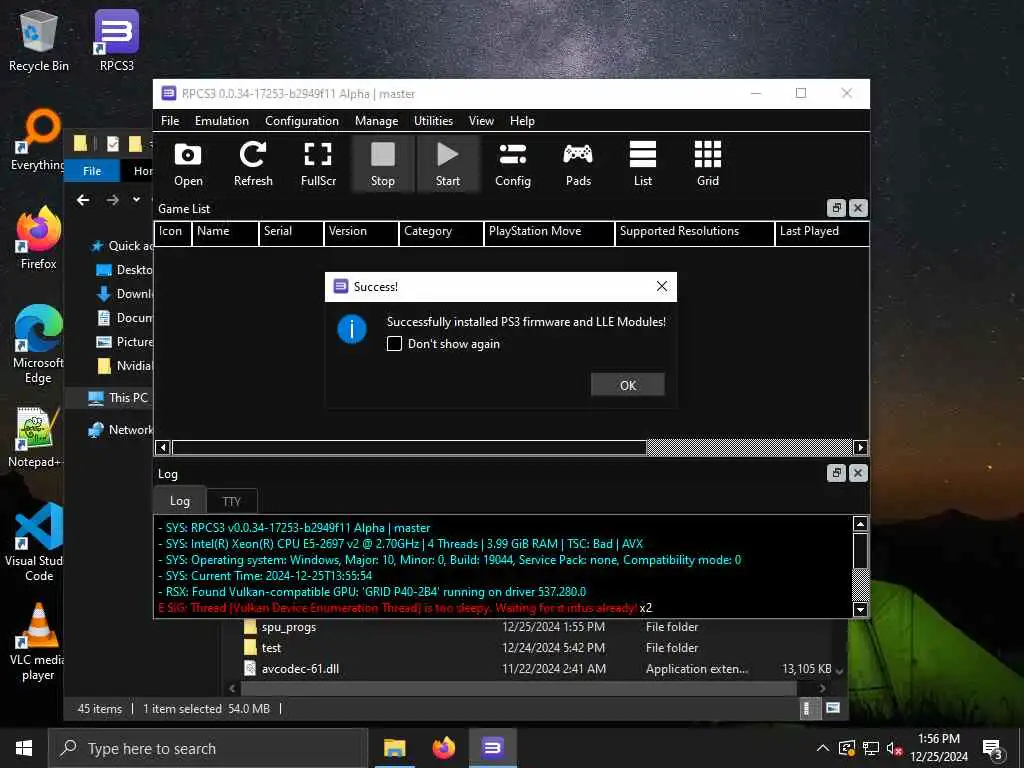Open the File menu in RPCS3
Viewport: 1024px width, 768px height.
170,121
